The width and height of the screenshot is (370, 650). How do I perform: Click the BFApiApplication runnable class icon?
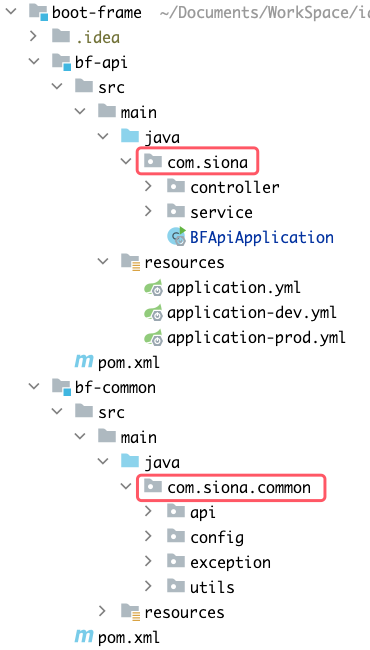point(177,236)
